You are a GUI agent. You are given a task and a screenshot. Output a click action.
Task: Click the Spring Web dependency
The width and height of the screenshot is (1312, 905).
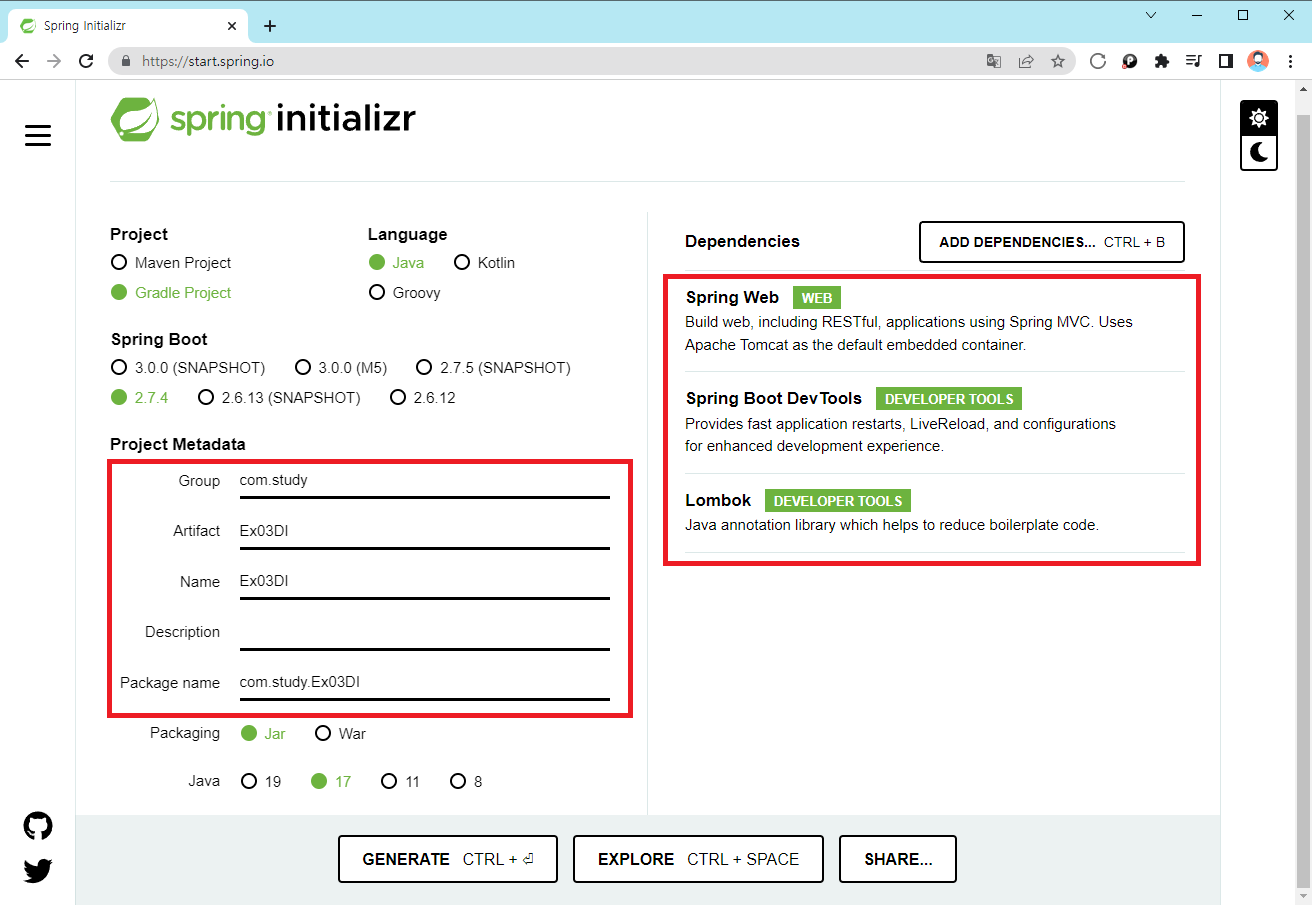(x=935, y=321)
